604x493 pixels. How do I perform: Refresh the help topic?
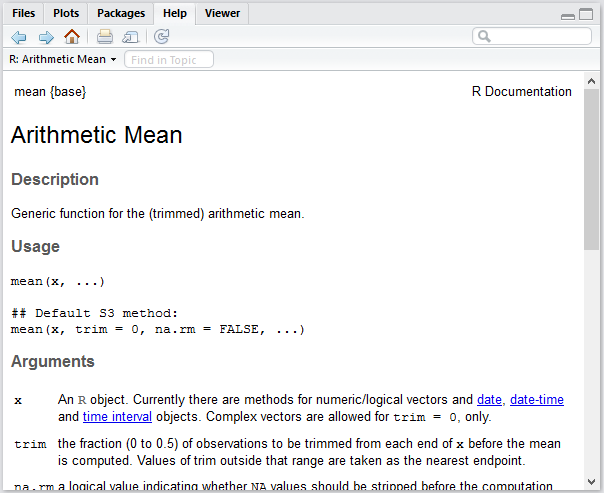[x=161, y=37]
